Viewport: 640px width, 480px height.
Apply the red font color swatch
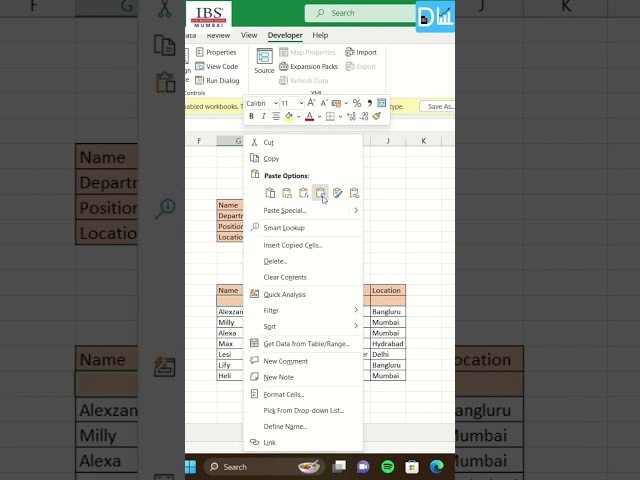(310, 117)
